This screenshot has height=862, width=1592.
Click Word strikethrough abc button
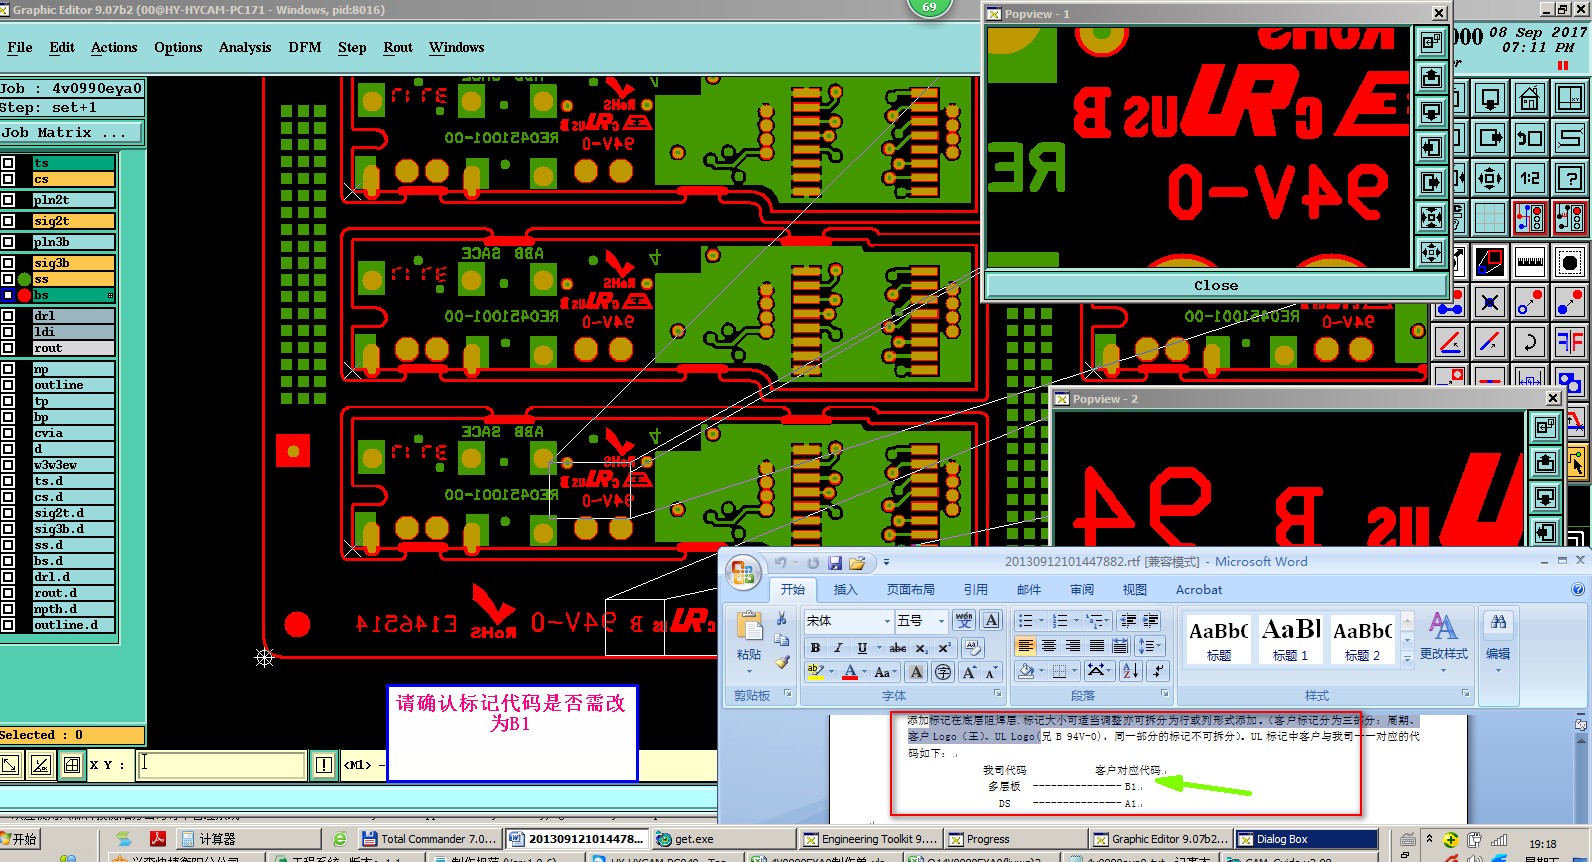898,648
